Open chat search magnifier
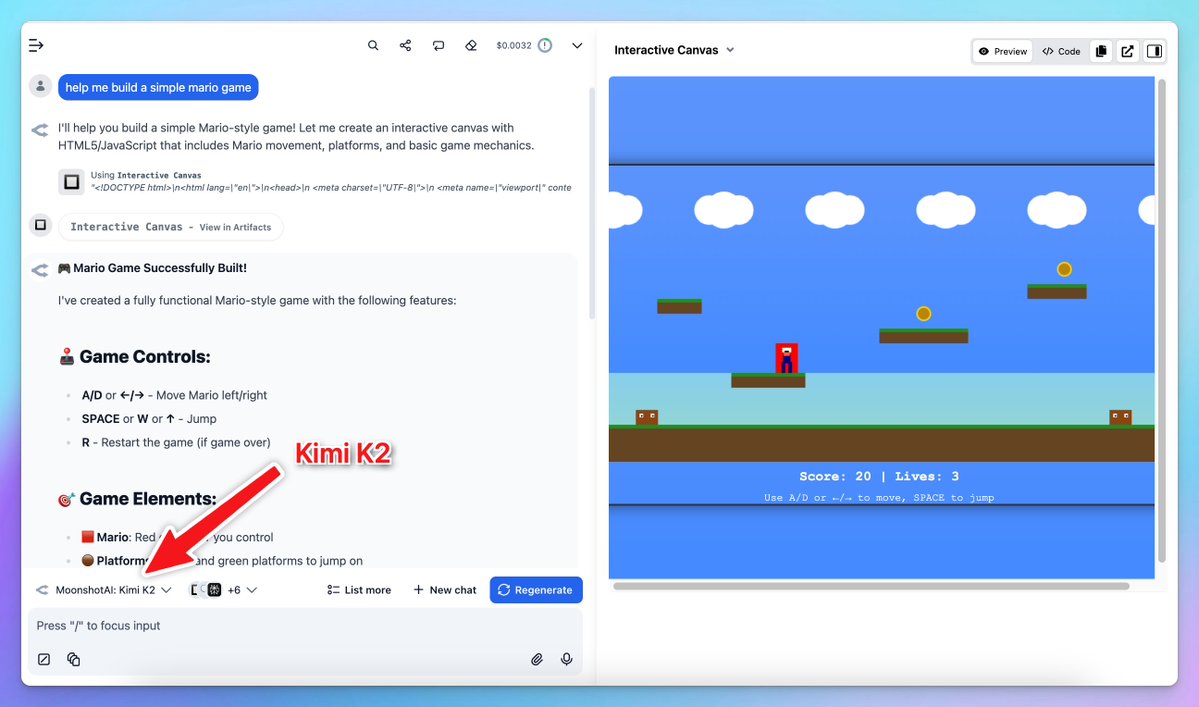The height and width of the screenshot is (707, 1199). [373, 46]
